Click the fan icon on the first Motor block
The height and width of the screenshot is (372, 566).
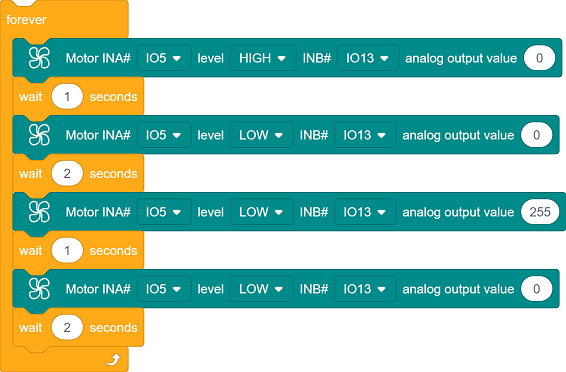pos(39,58)
